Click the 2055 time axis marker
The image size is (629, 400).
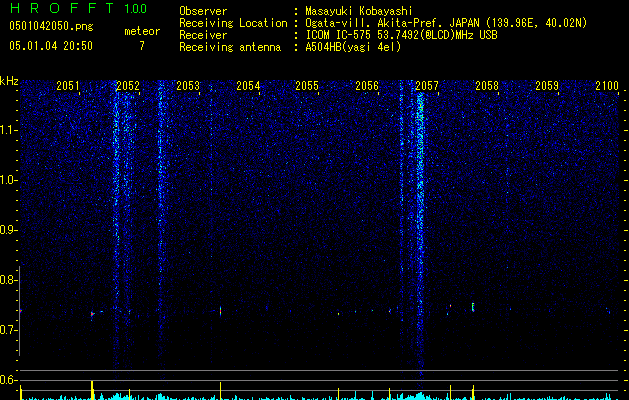pos(307,86)
